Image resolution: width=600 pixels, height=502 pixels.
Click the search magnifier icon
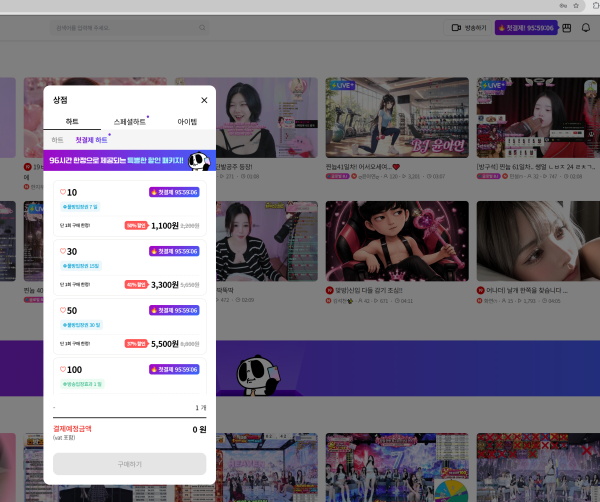(x=202, y=28)
